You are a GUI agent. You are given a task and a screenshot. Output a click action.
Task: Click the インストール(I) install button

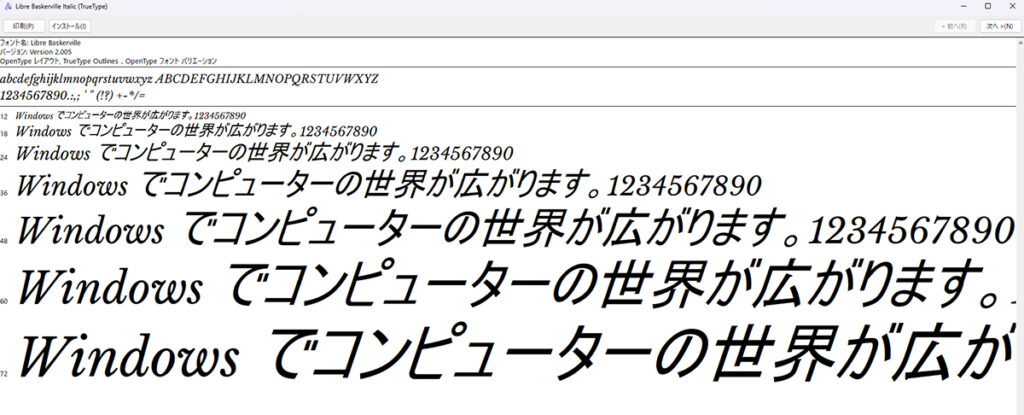[69, 26]
